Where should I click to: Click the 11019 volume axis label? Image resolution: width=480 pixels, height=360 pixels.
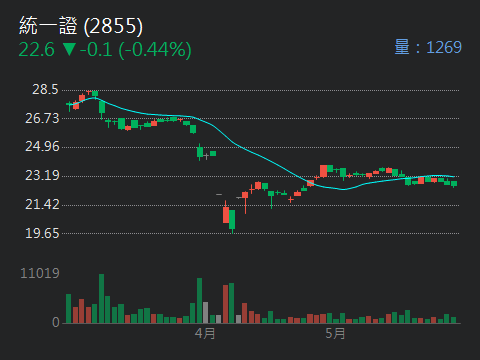pos(40,273)
